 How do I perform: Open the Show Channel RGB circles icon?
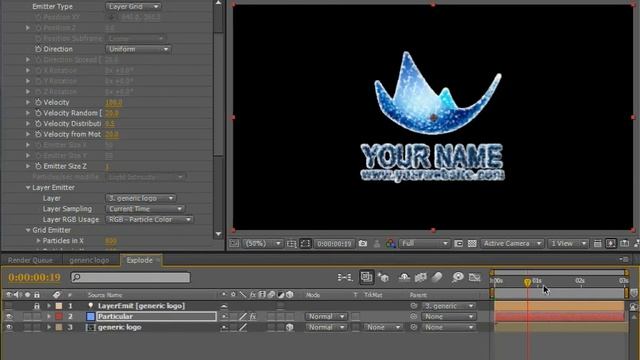tap(391, 244)
